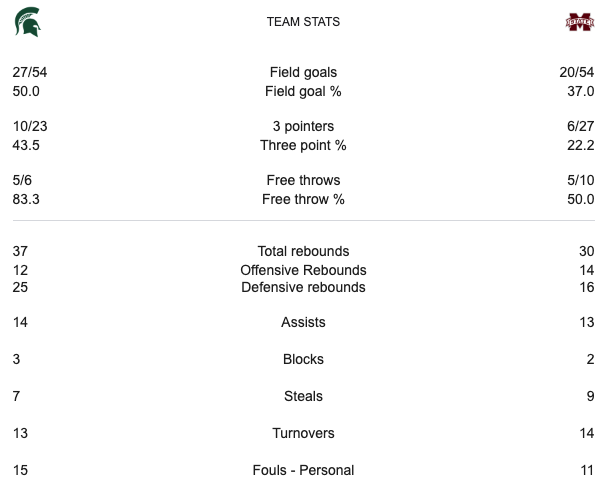
Task: Click the Blocks stat label
Action: coord(303,359)
